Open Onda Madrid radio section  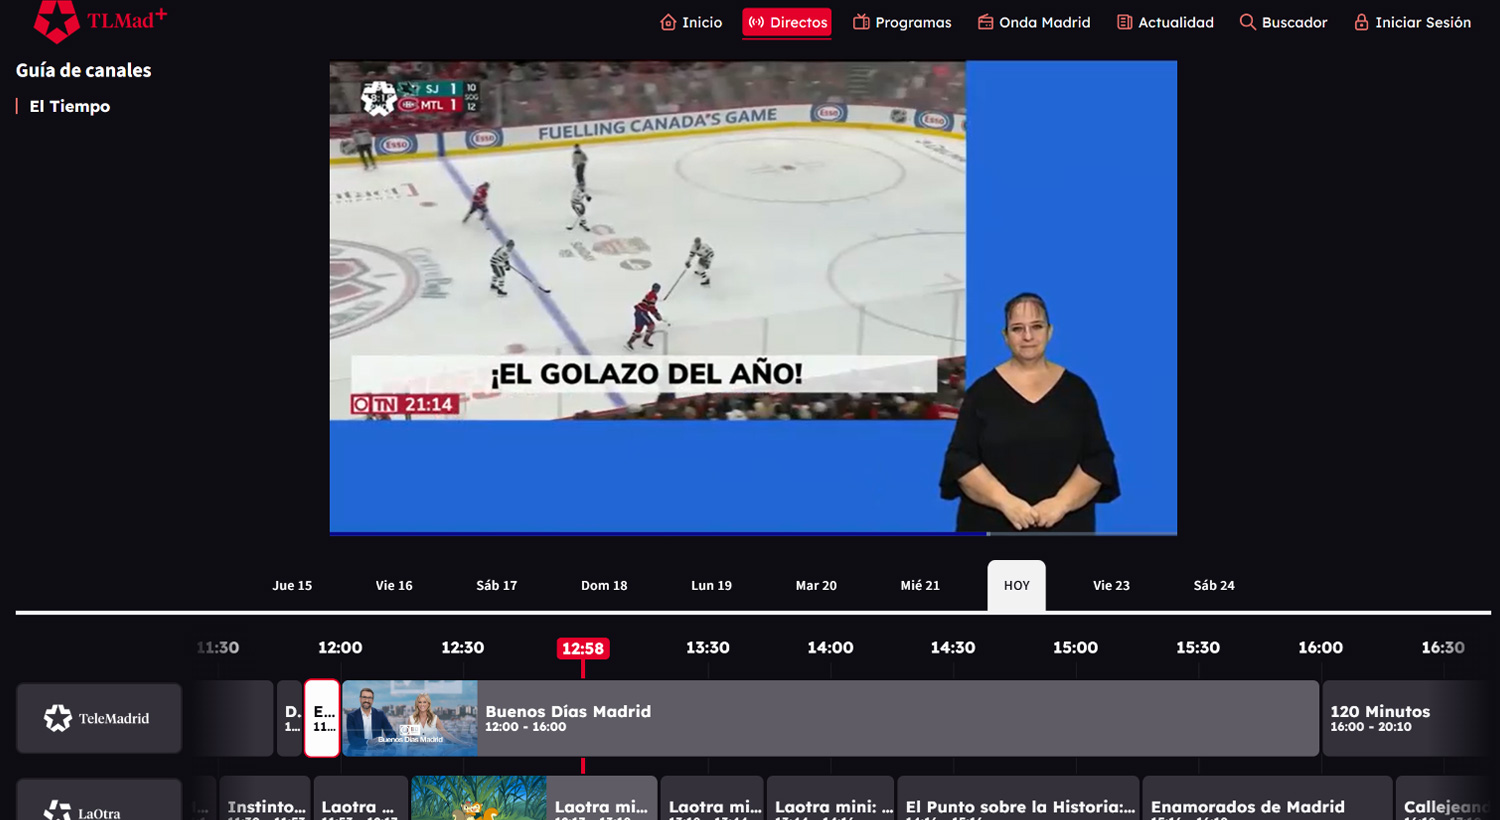[1034, 22]
